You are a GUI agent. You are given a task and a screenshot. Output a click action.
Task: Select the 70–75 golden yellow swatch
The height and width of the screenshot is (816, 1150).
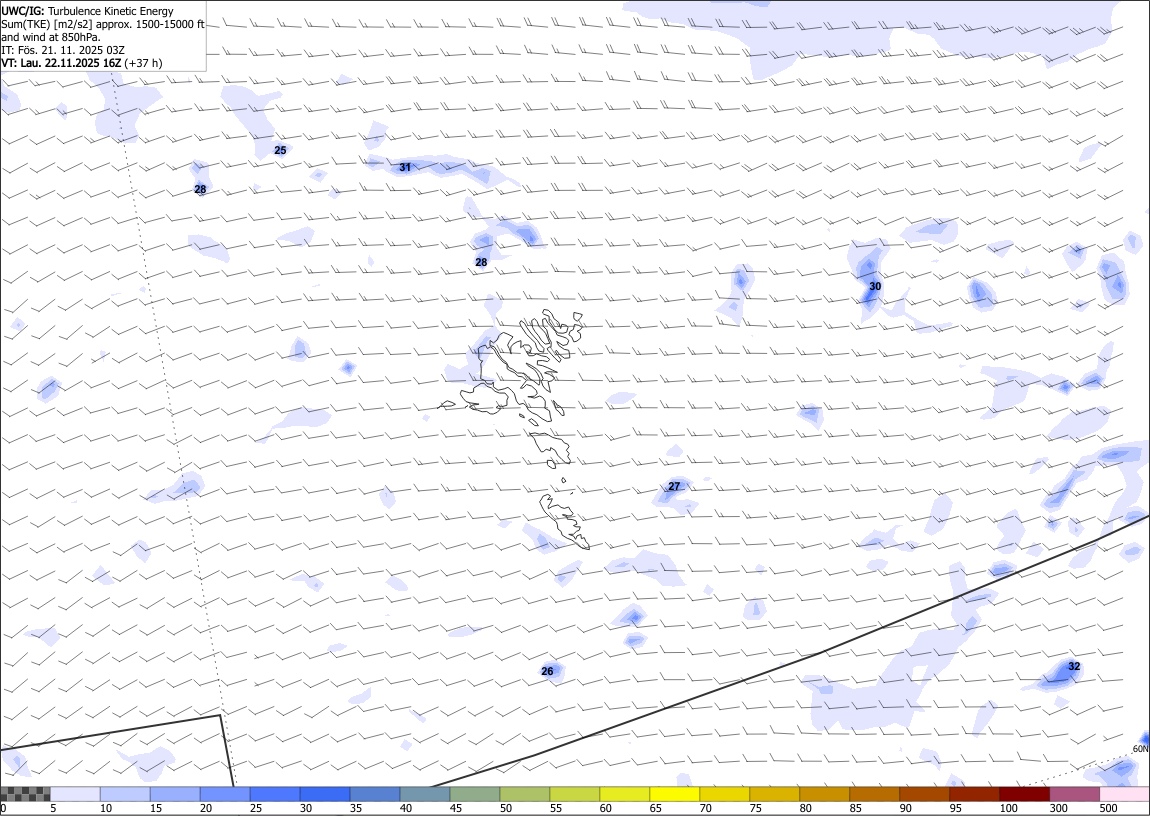click(x=725, y=794)
